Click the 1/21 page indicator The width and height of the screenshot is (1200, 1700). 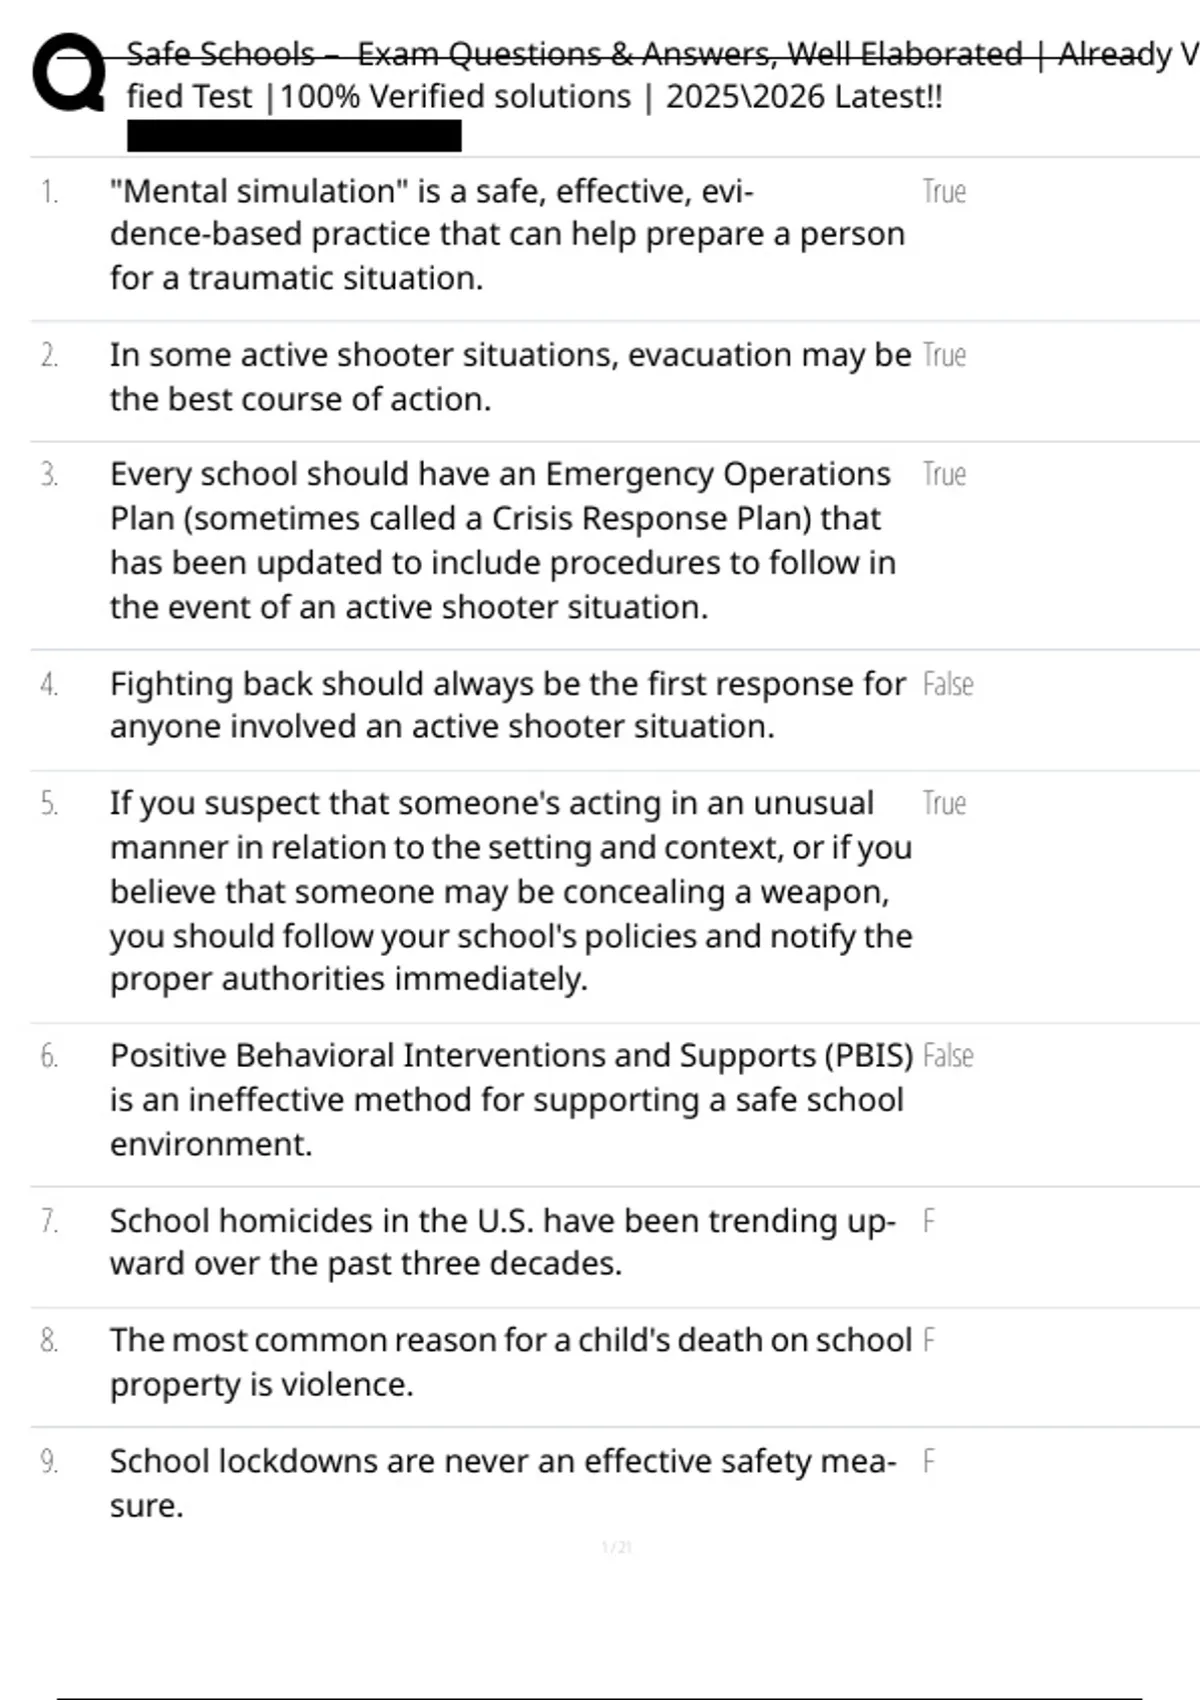click(x=617, y=1547)
